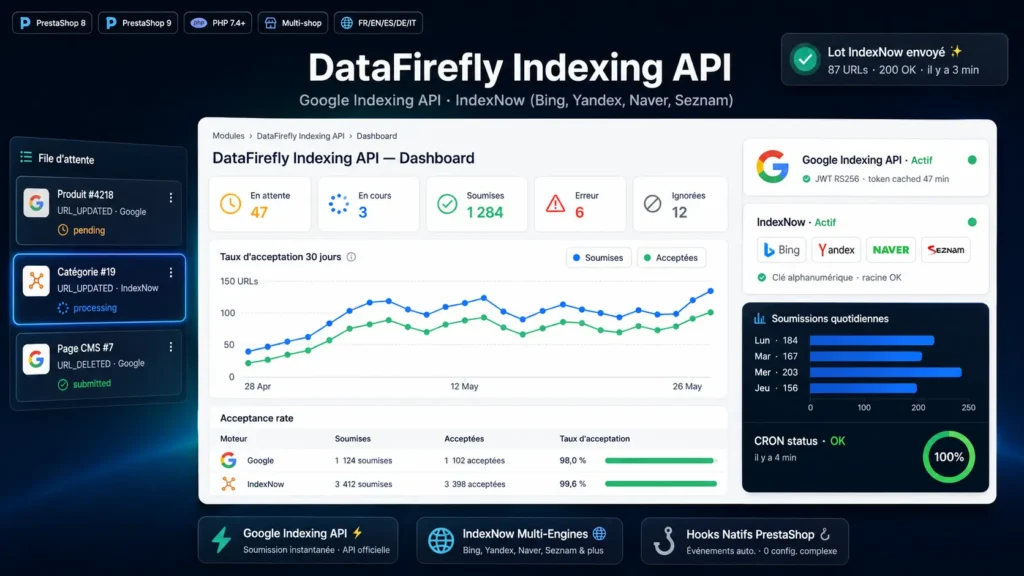Select the NAVER engine chip
Image resolution: width=1024 pixels, height=576 pixels.
[891, 249]
